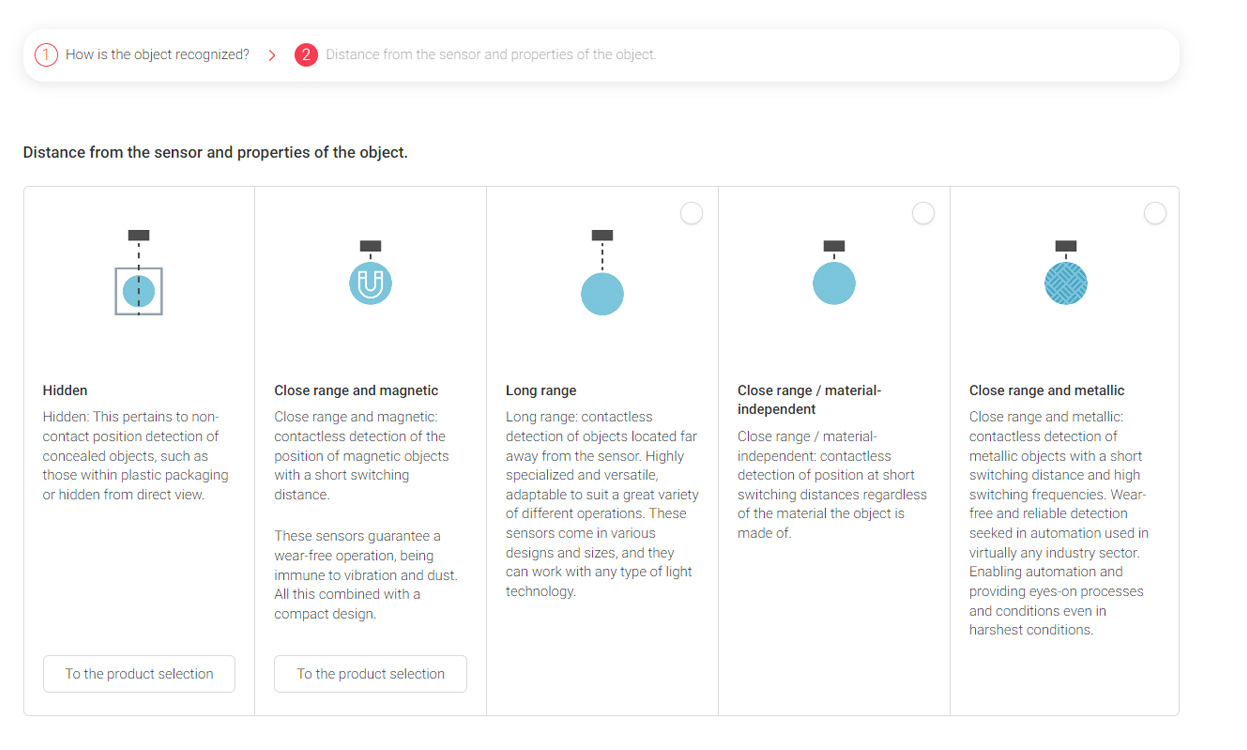Screen dimensions: 1247x750
Task: Click the red chevron between wizard steps
Action: [272, 55]
